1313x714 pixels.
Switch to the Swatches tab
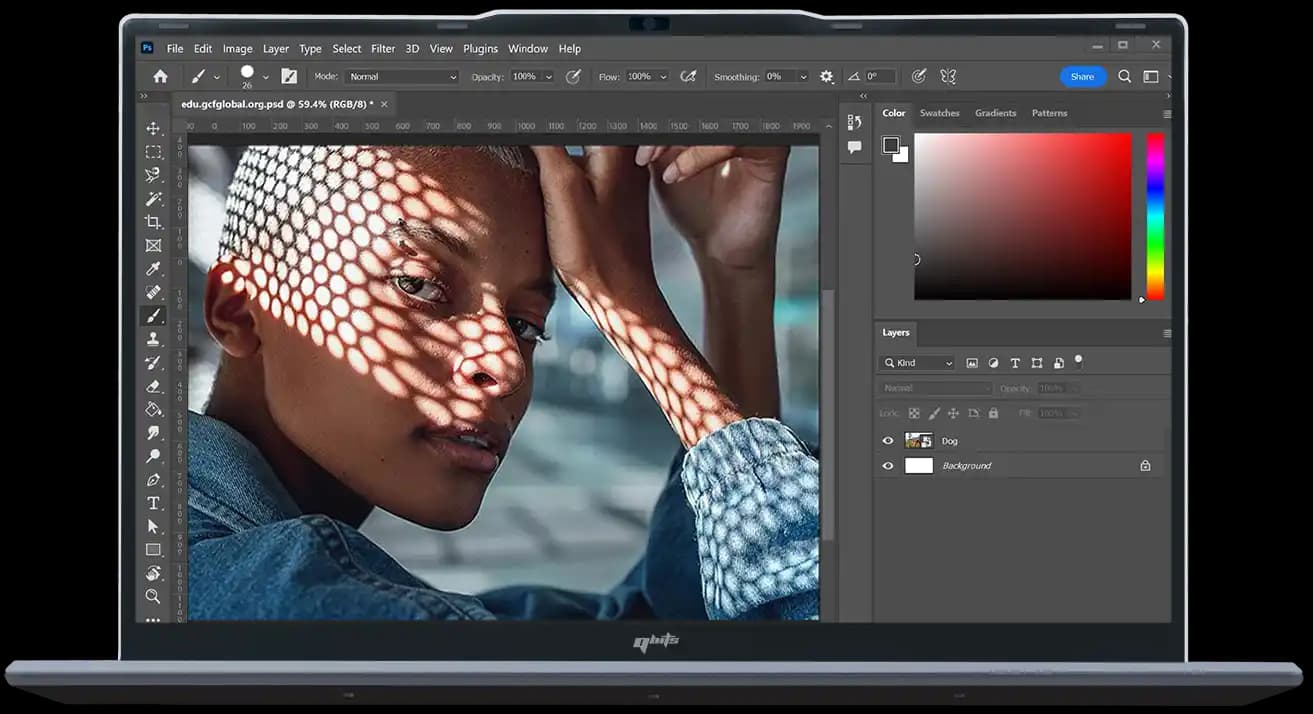(939, 113)
